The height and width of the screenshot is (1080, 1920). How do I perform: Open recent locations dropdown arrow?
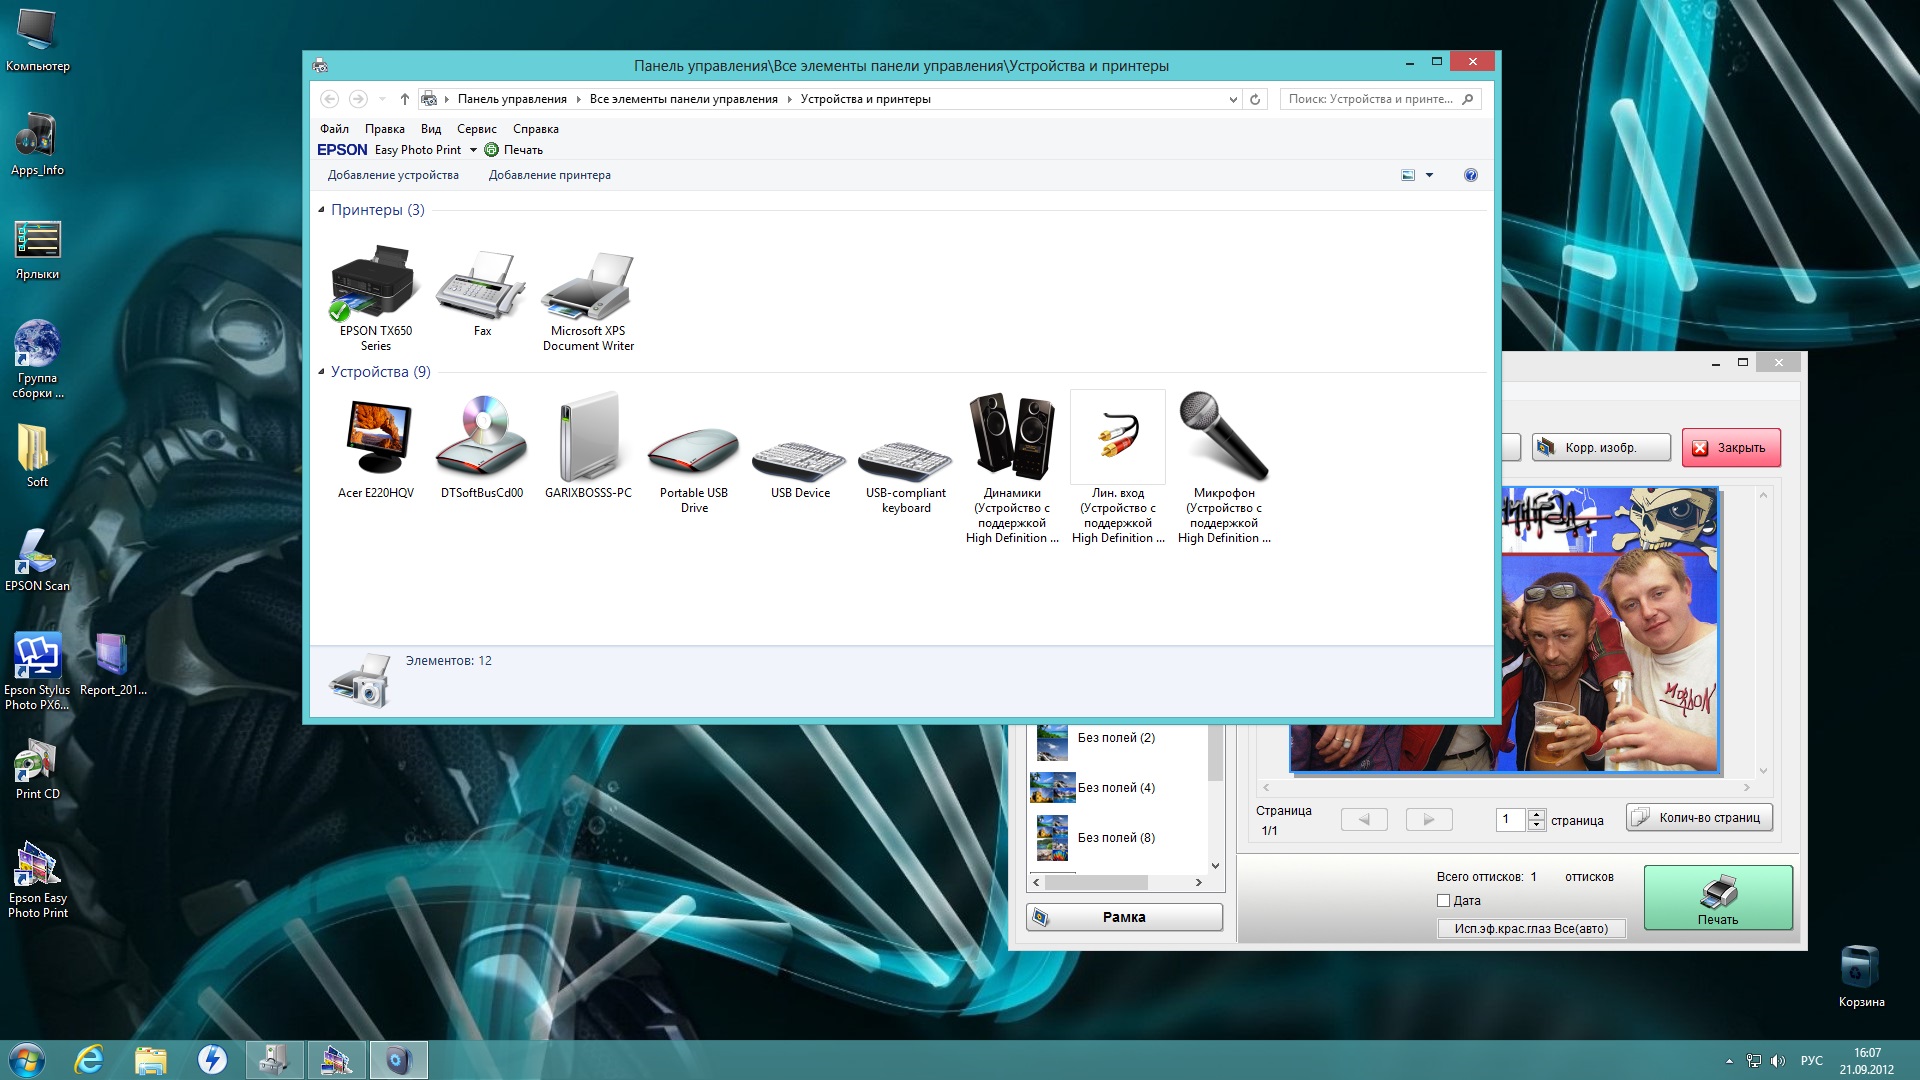[382, 99]
